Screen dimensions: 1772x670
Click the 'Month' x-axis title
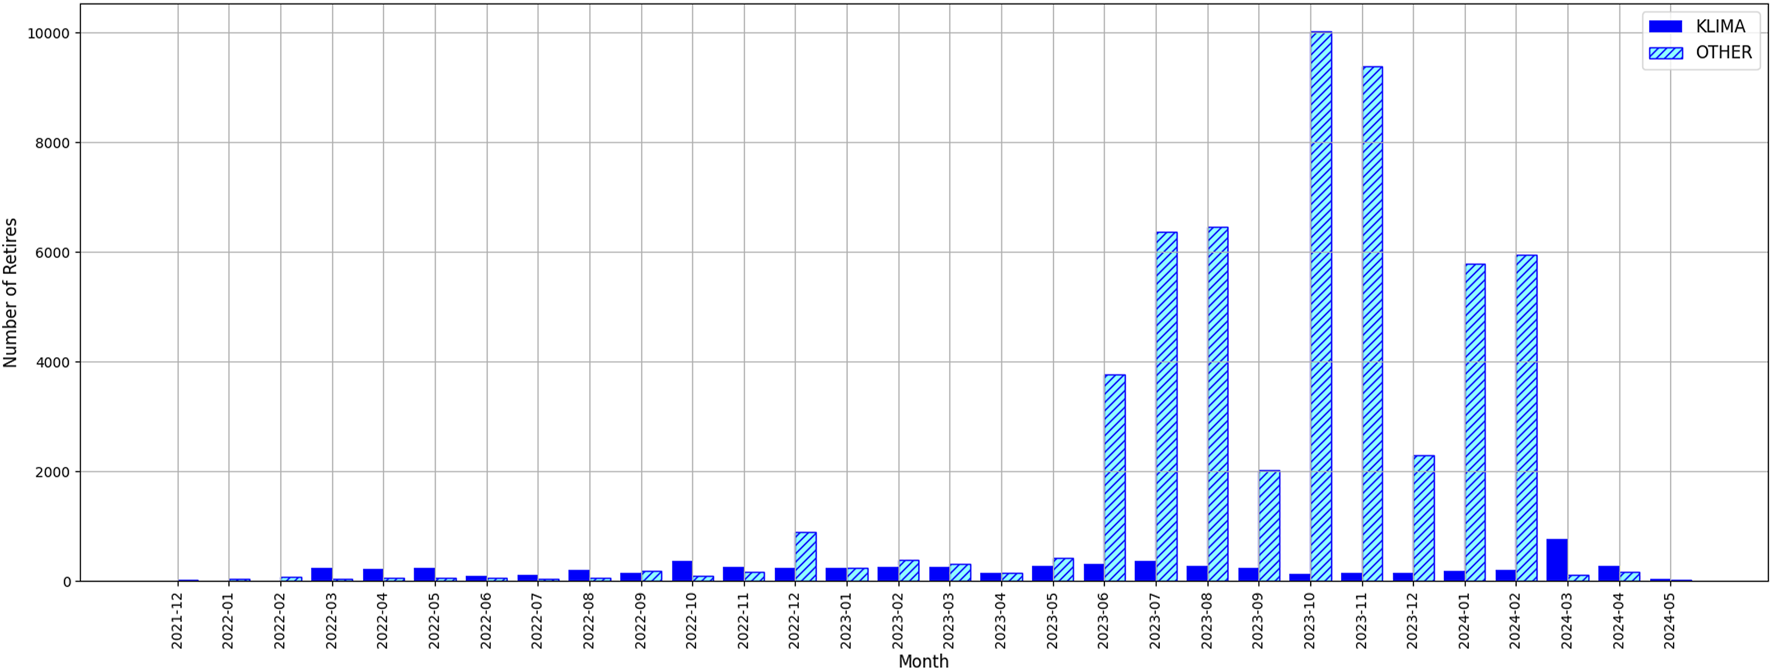click(923, 661)
